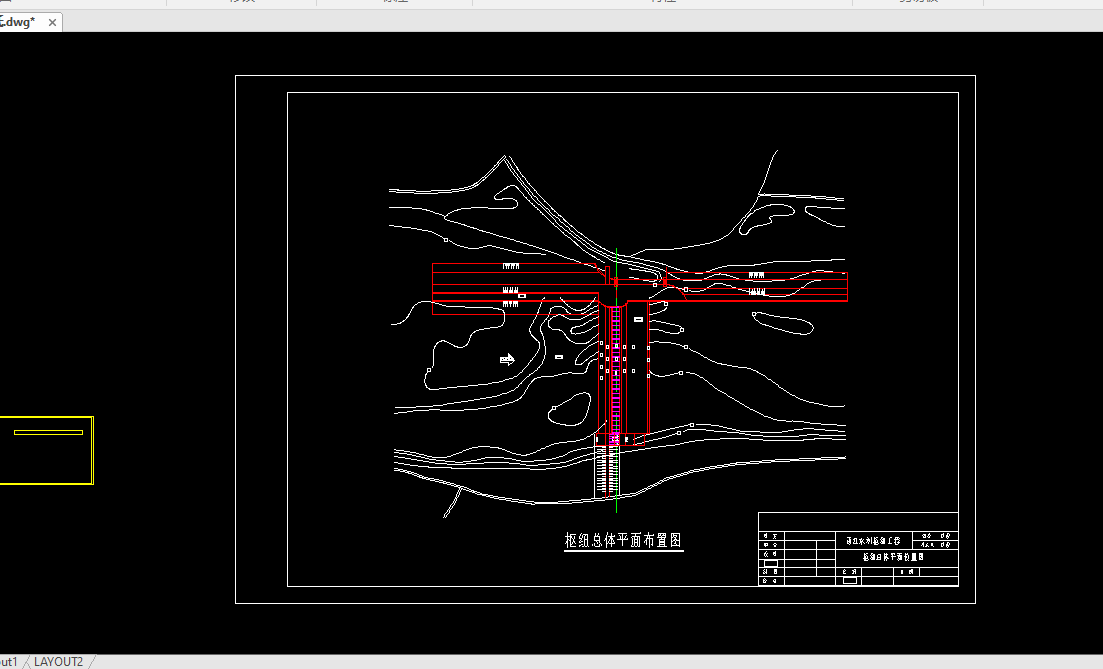The height and width of the screenshot is (669, 1103).
Task: Click the yellow rectangle outline at left edge
Action: pyautogui.click(x=92, y=450)
